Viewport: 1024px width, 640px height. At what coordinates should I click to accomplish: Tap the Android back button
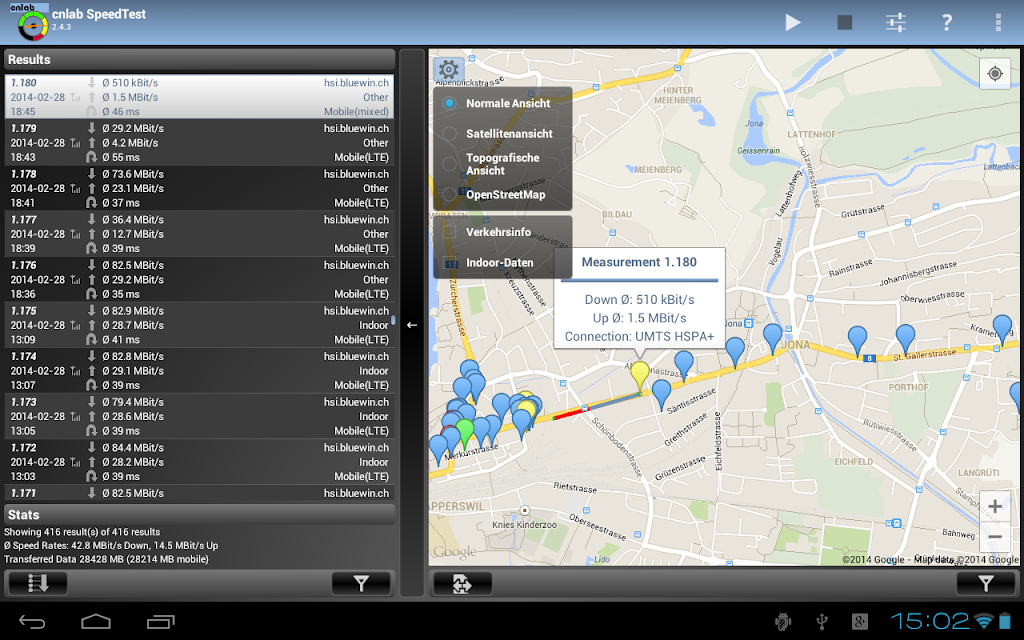click(31, 621)
